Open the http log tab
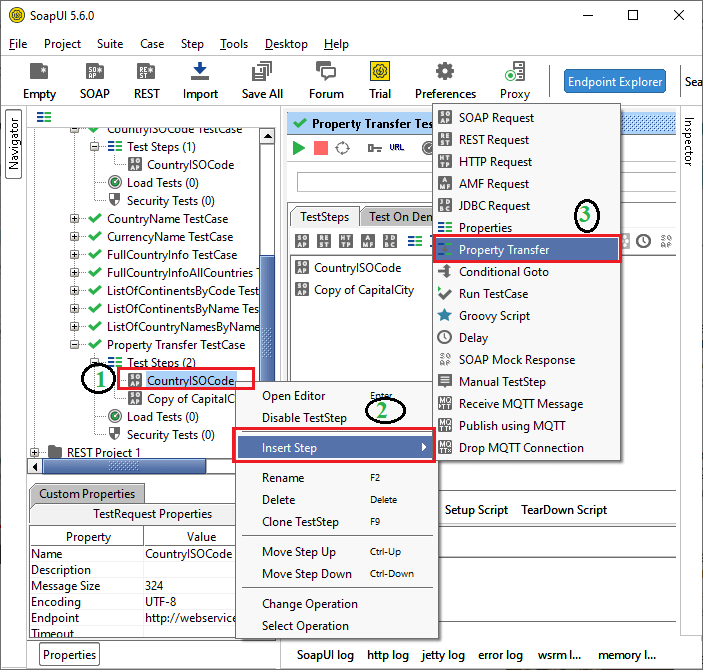Screen dimensions: 703x670 pos(388,655)
